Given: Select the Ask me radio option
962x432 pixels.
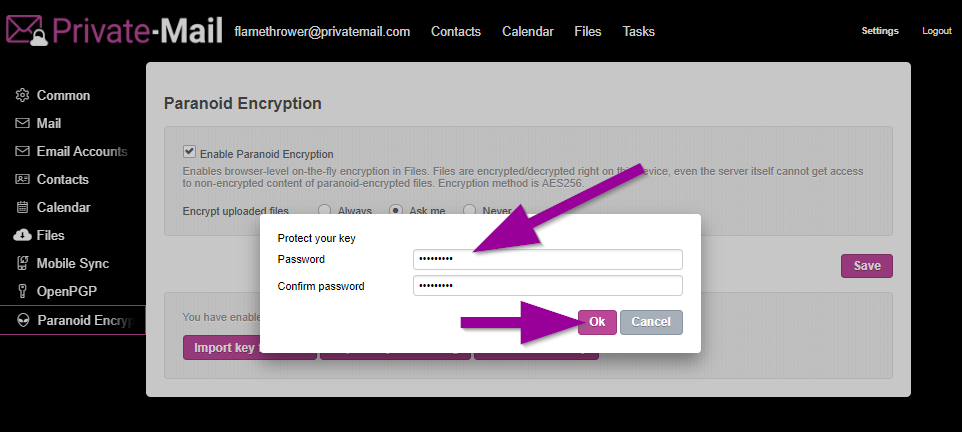Looking at the screenshot, I should [x=396, y=211].
